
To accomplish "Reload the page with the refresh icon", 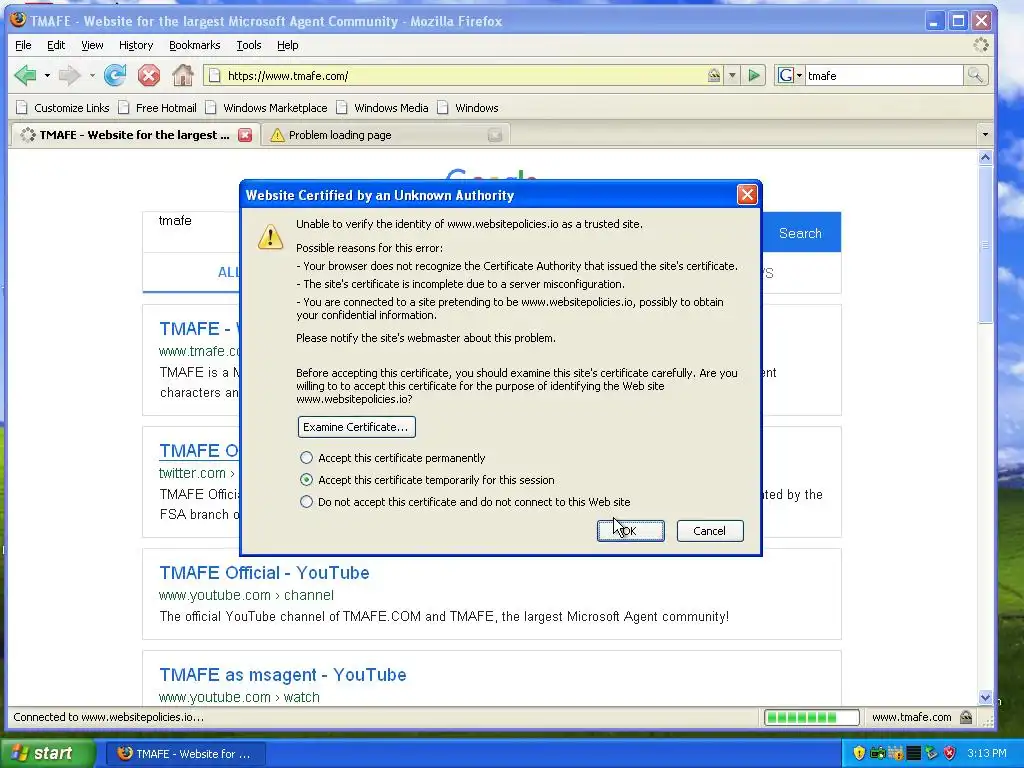I will (115, 76).
